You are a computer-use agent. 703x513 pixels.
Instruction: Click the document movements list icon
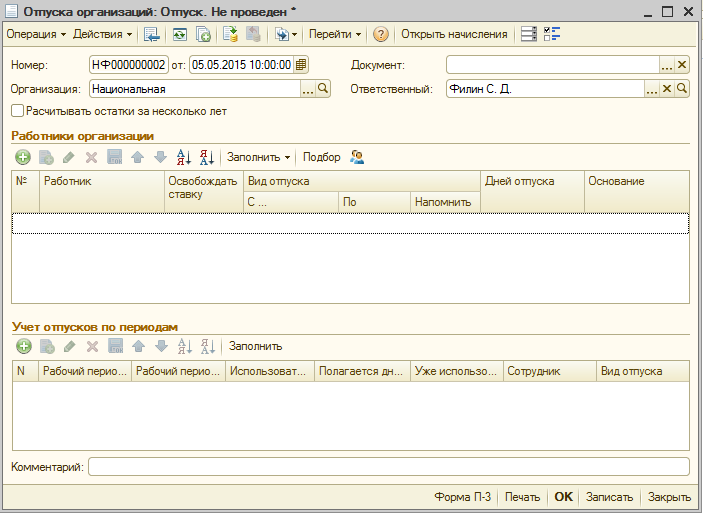[x=529, y=34]
